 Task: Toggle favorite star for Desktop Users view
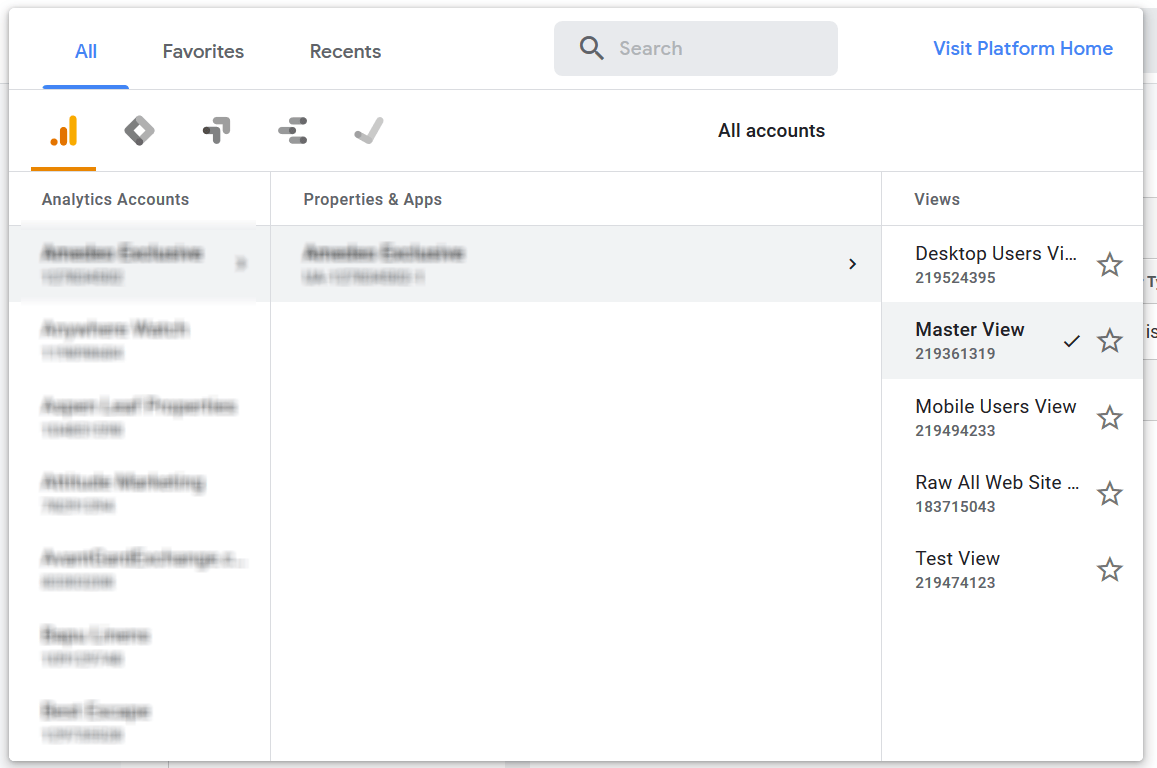pos(1110,265)
